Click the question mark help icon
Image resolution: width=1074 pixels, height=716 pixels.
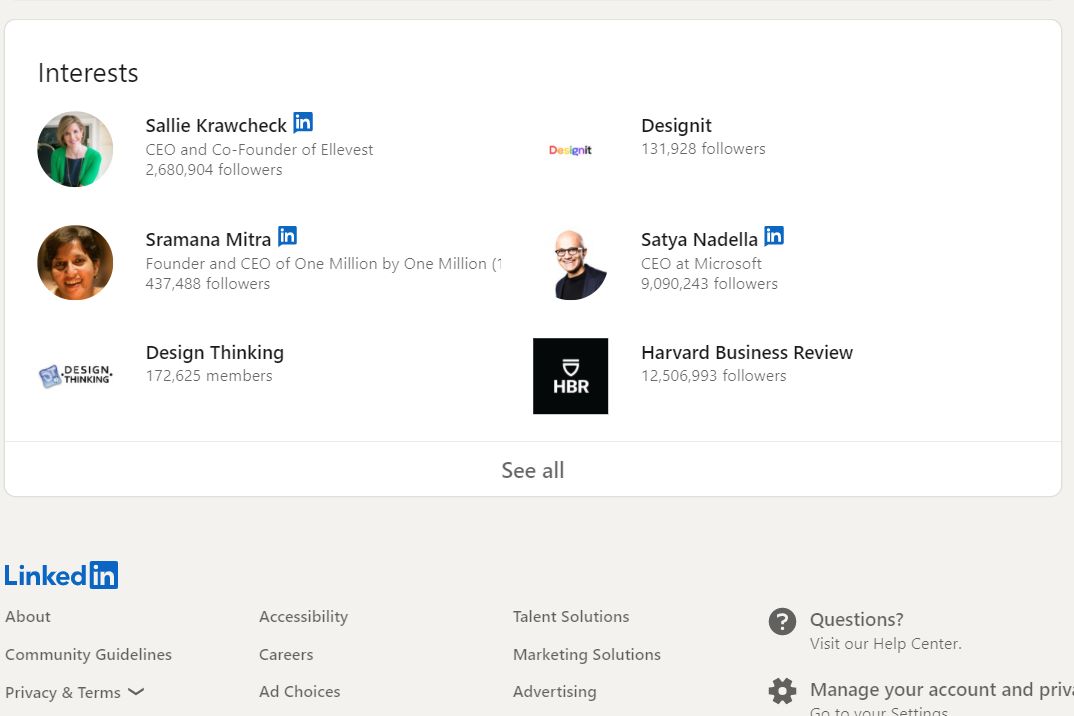click(782, 621)
